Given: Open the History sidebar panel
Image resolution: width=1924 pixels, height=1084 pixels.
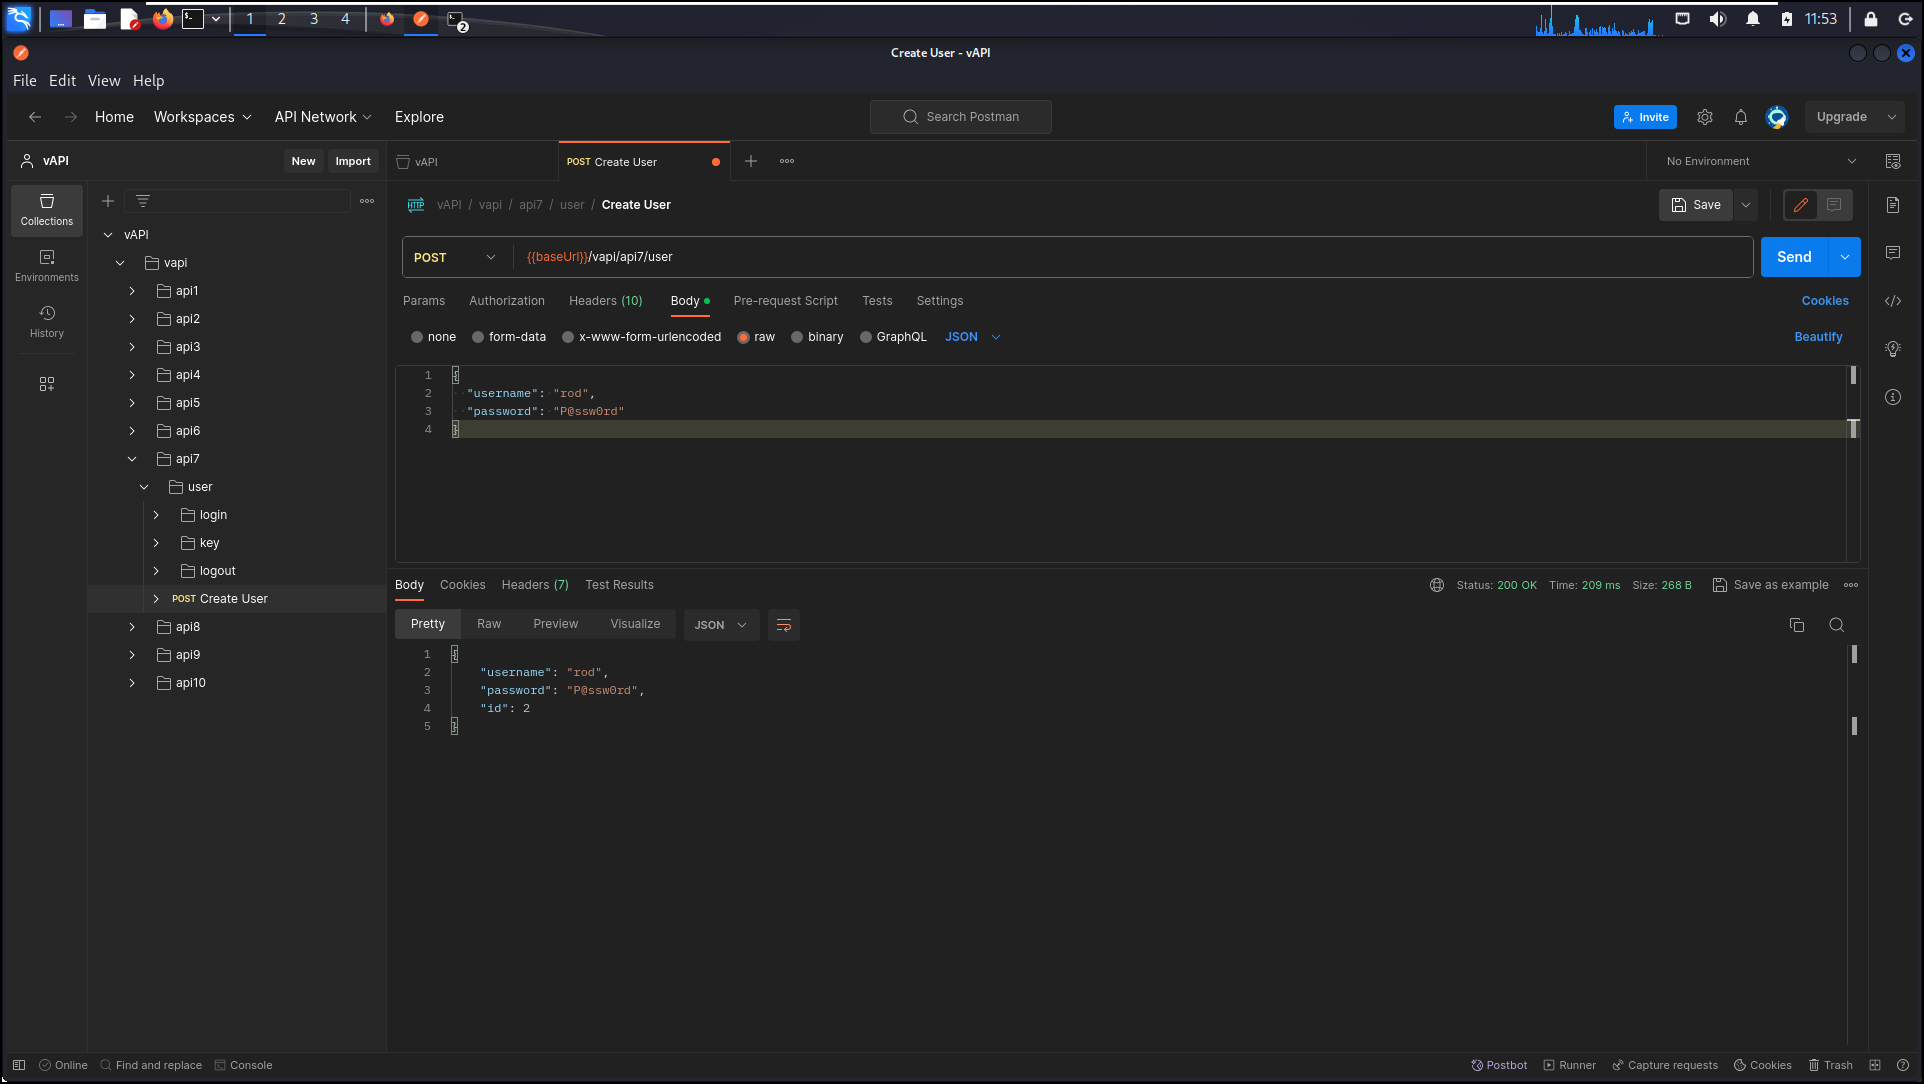Looking at the screenshot, I should point(47,322).
